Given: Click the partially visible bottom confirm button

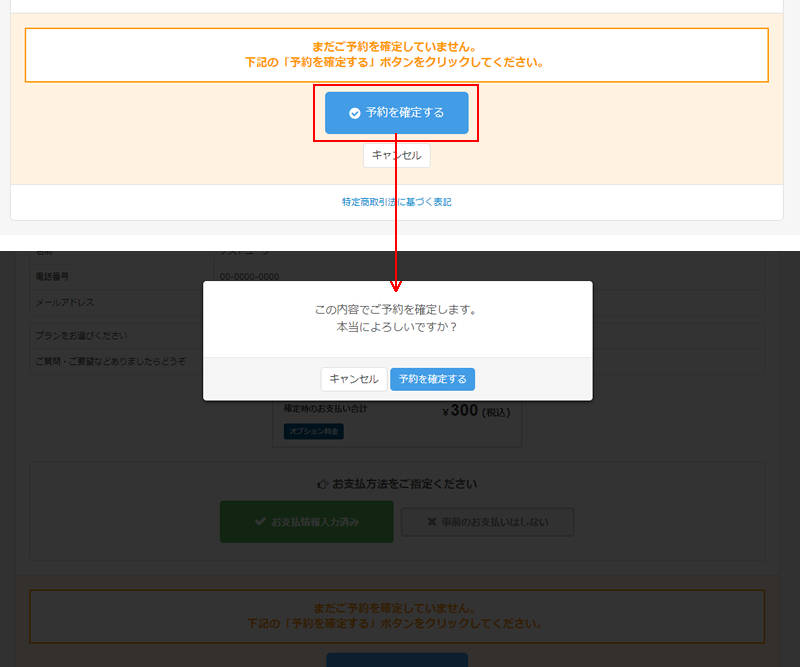Looking at the screenshot, I should pyautogui.click(x=397, y=660).
